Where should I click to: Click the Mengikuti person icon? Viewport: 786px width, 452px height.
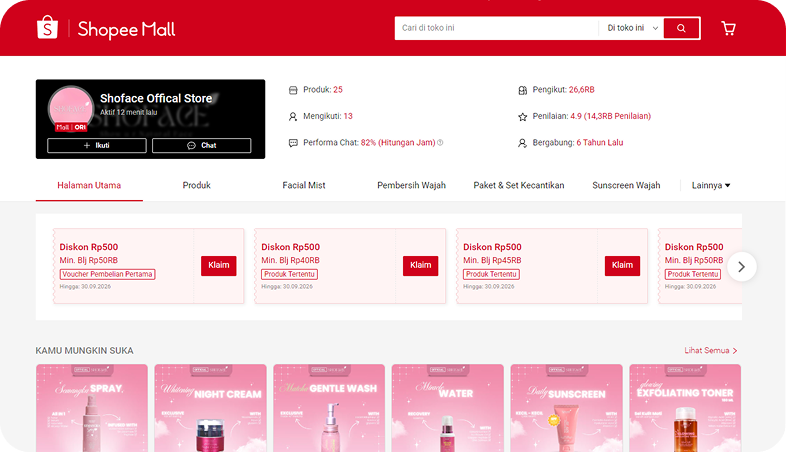coord(293,117)
